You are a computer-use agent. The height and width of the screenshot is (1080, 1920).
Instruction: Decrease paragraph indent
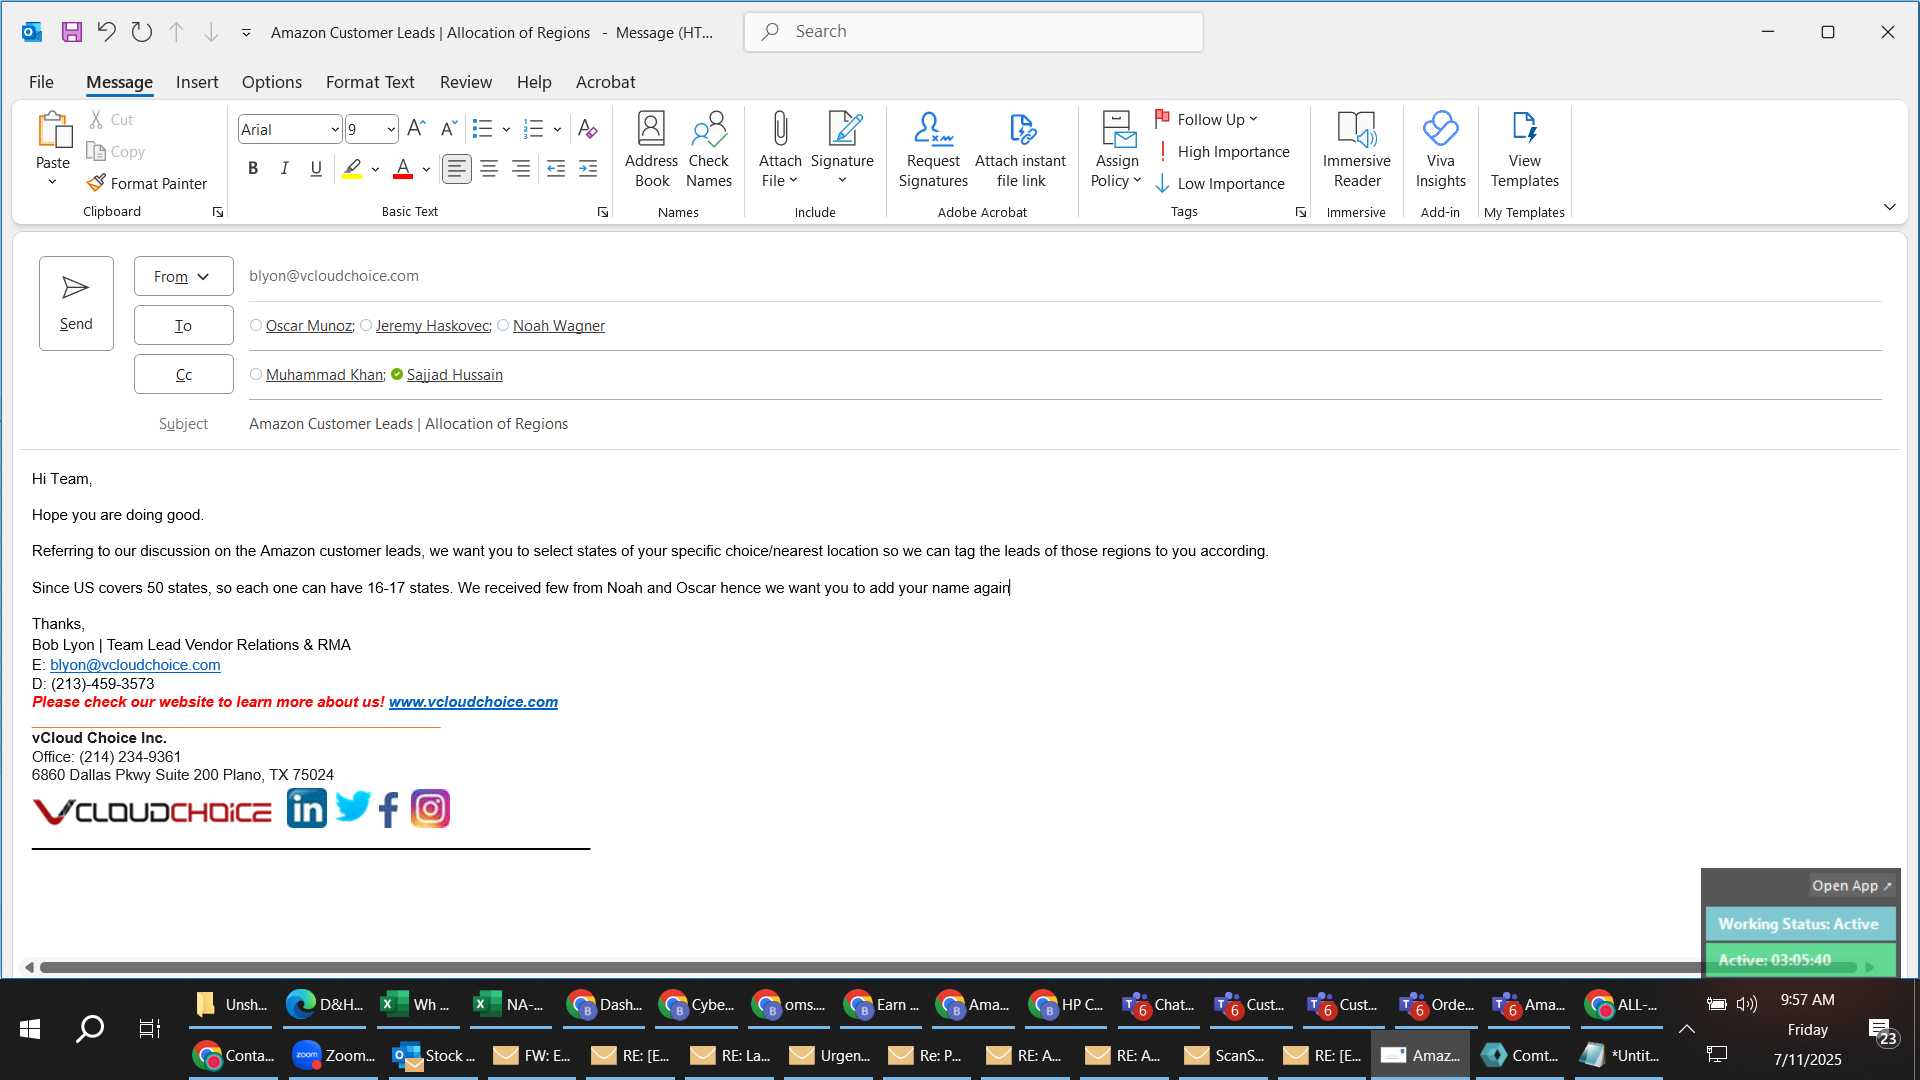pos(556,169)
